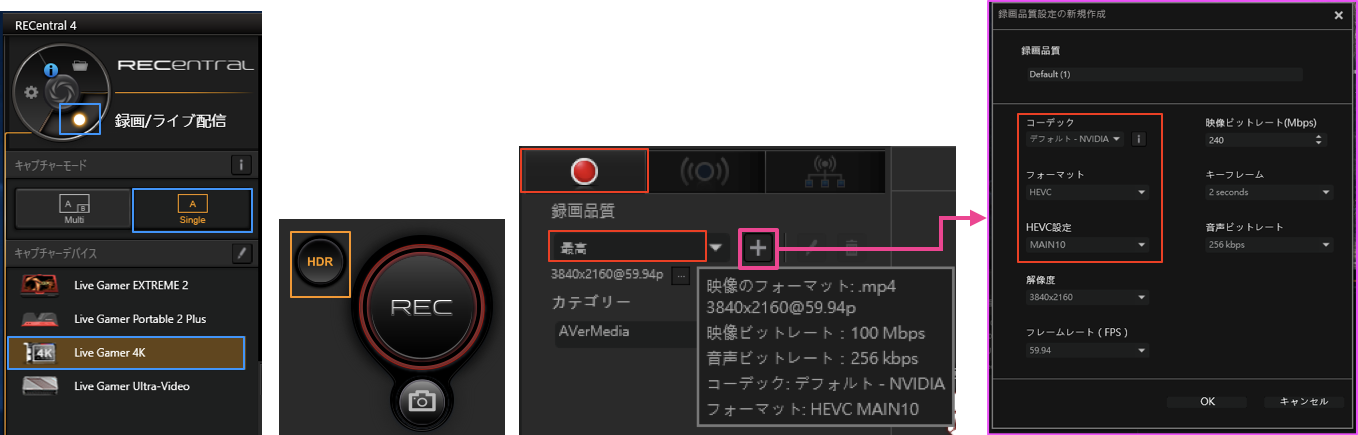Open the 解像度 3840x2160 dropdown
The image size is (1358, 435).
(x=1086, y=297)
